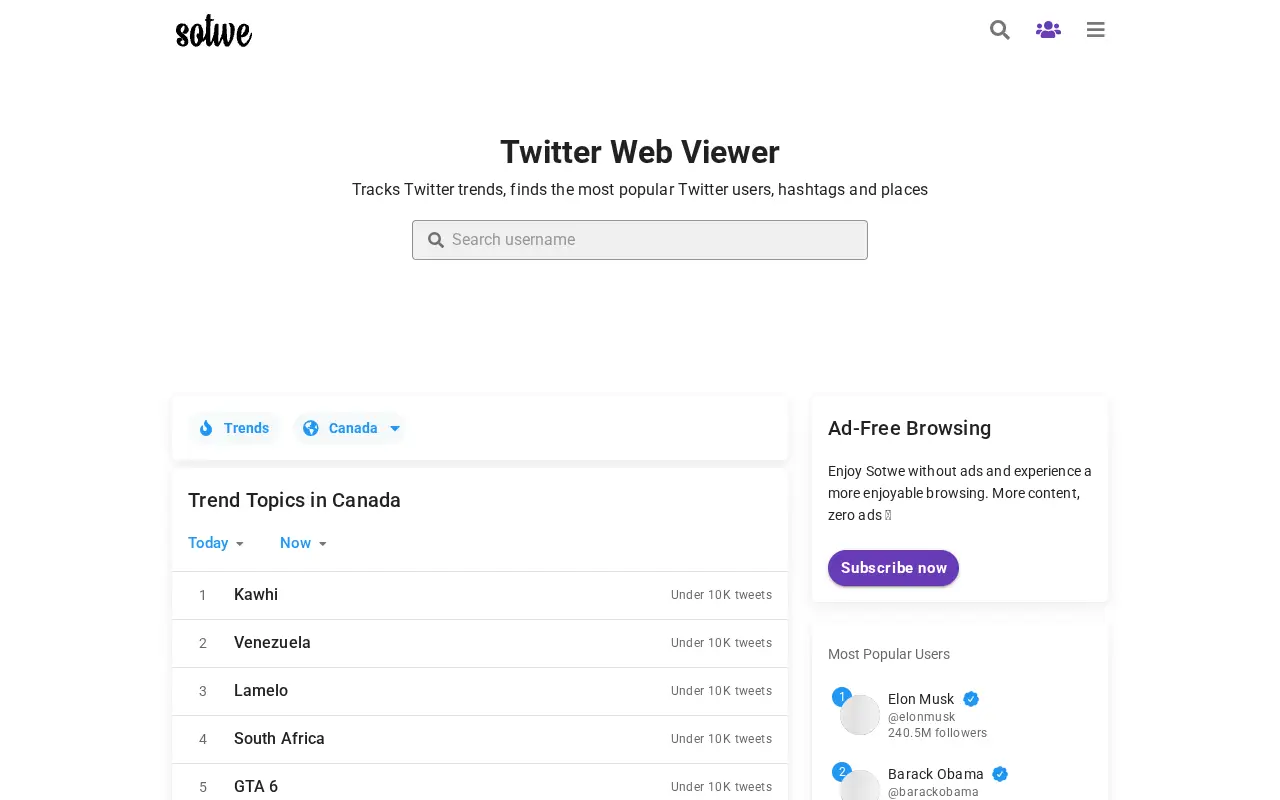Screen dimensions: 1280x800
Task: Click the Trend Topics in Canada heading
Action: click(294, 500)
